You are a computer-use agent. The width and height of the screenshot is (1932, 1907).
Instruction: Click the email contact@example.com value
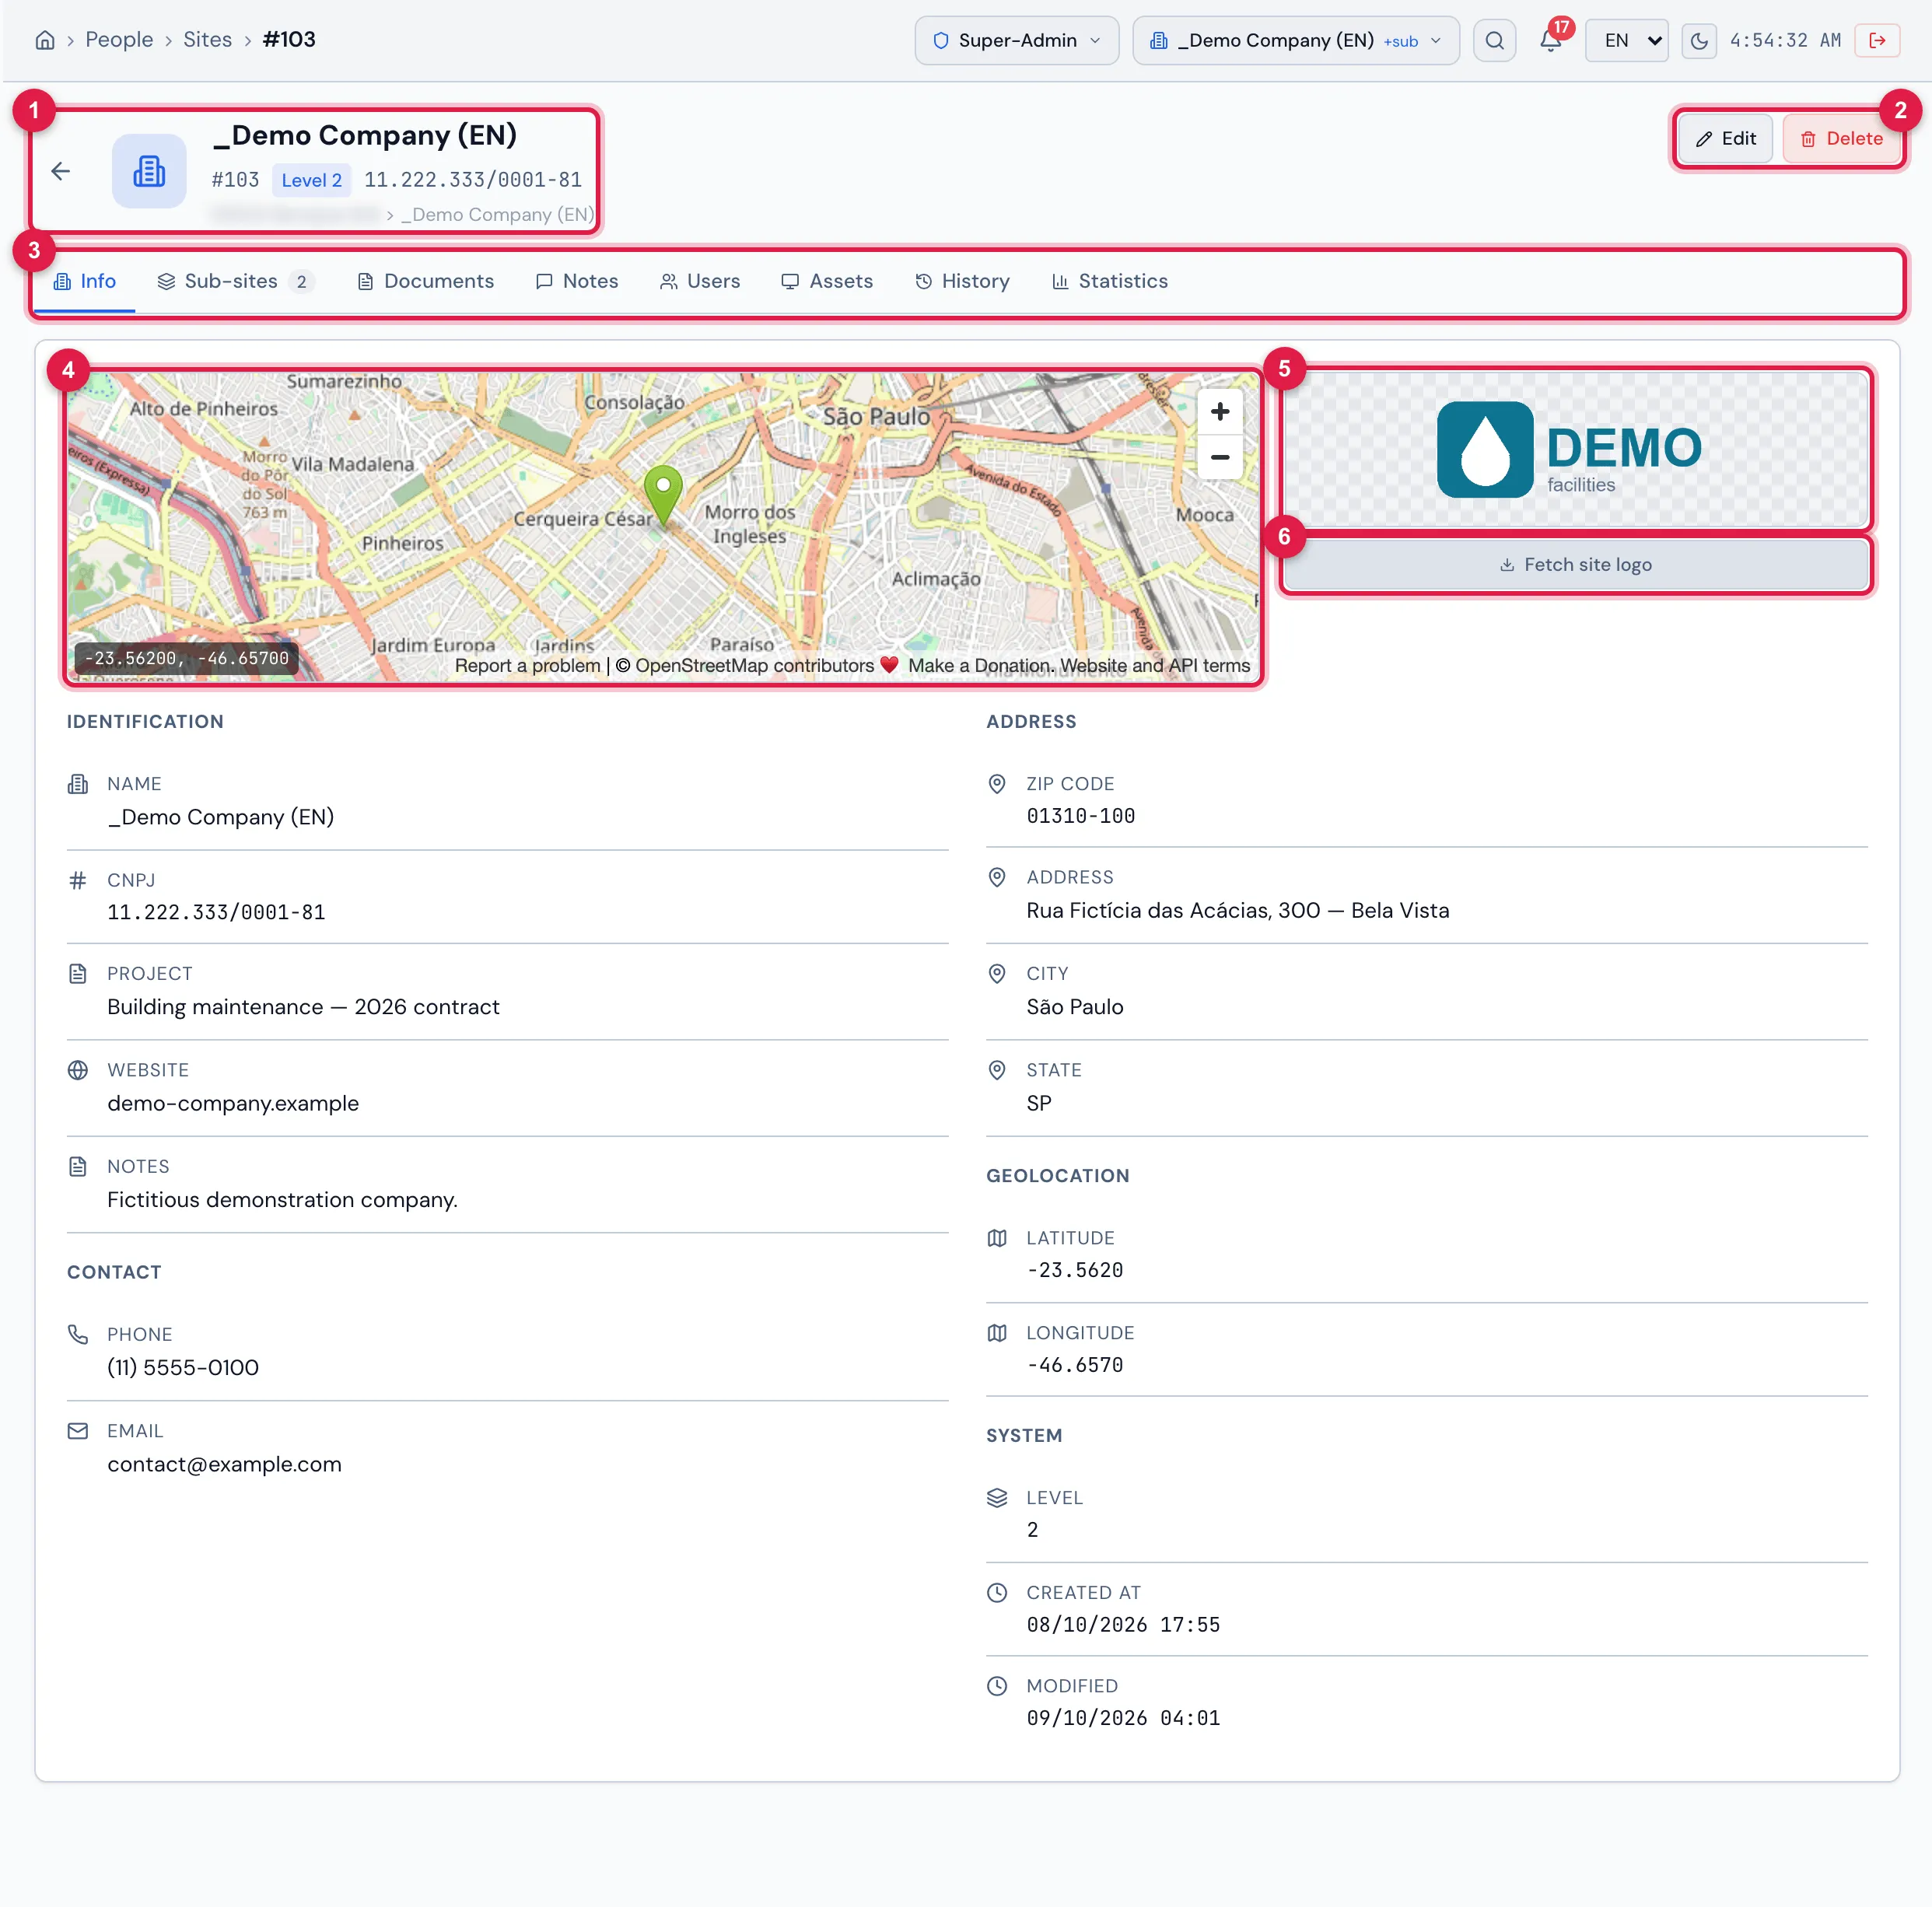(x=224, y=1464)
